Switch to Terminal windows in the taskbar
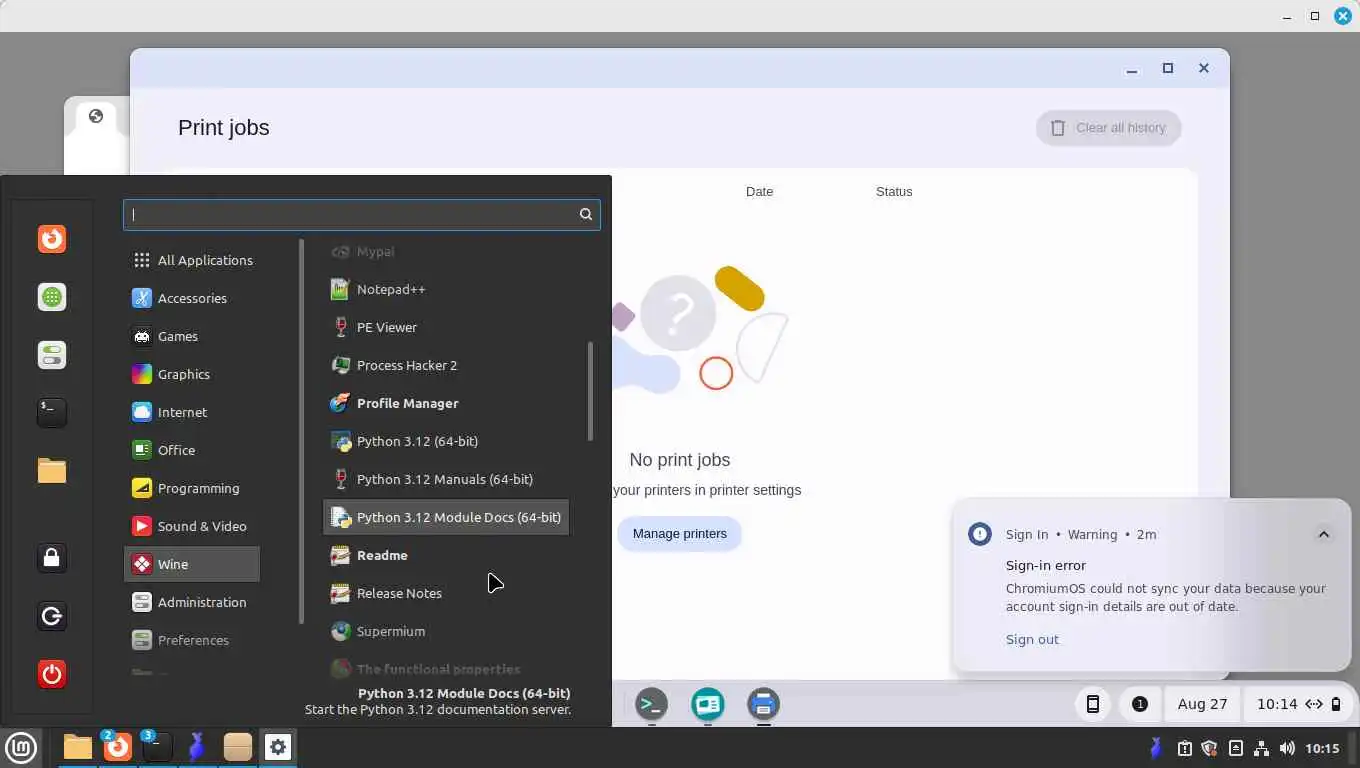Viewport: 1360px width, 768px height. coord(158,747)
